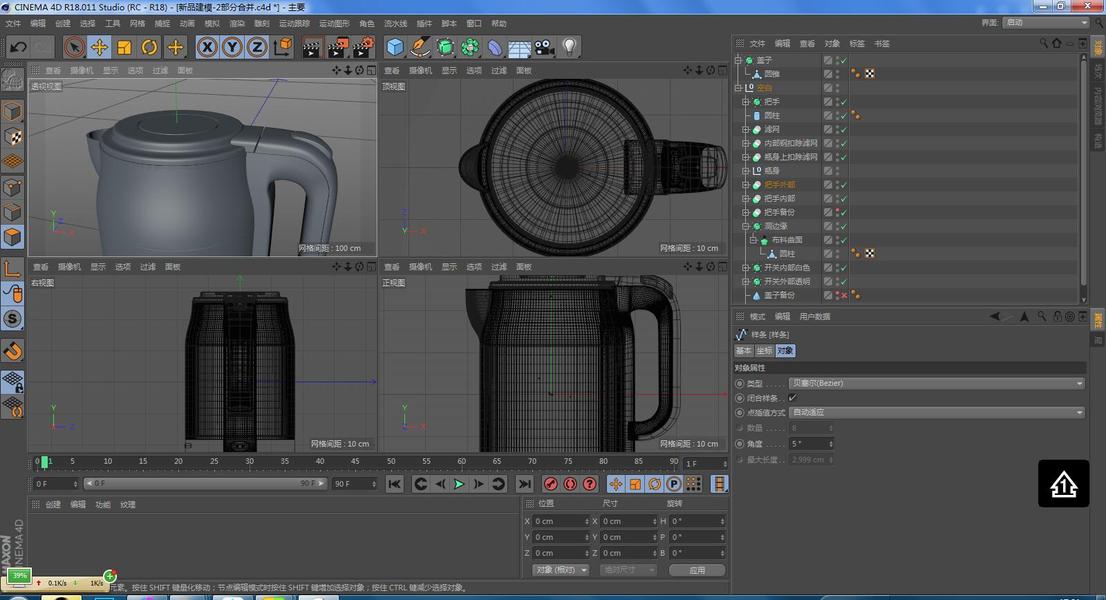Open the 类型 Bezier dropdown
The width and height of the screenshot is (1106, 600).
(936, 383)
